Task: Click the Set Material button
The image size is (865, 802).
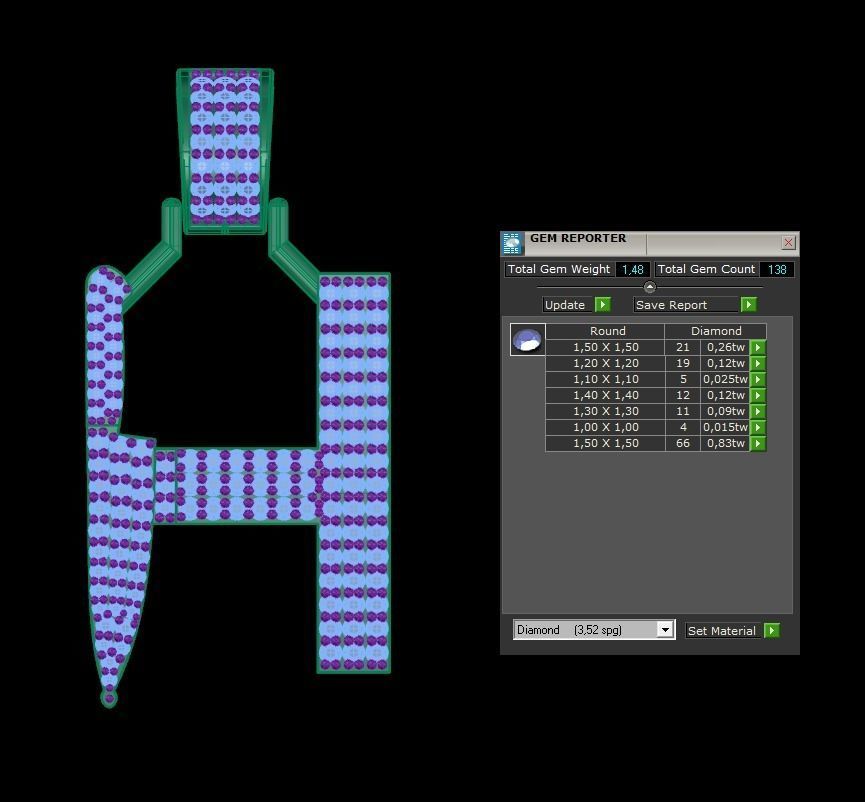Action: pyautogui.click(x=724, y=630)
